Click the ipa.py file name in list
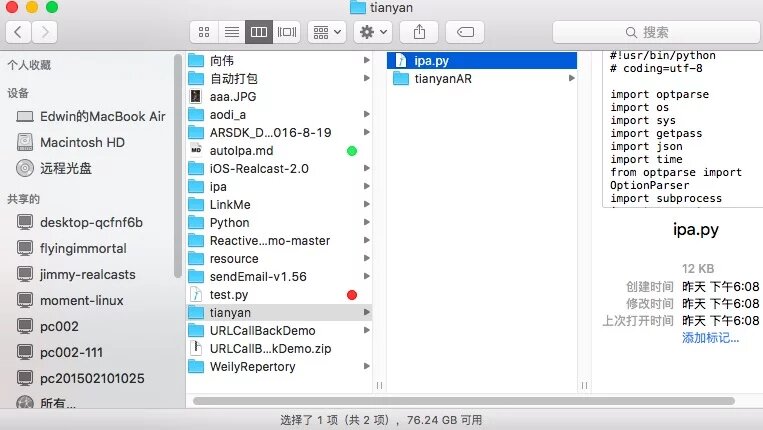 432,60
